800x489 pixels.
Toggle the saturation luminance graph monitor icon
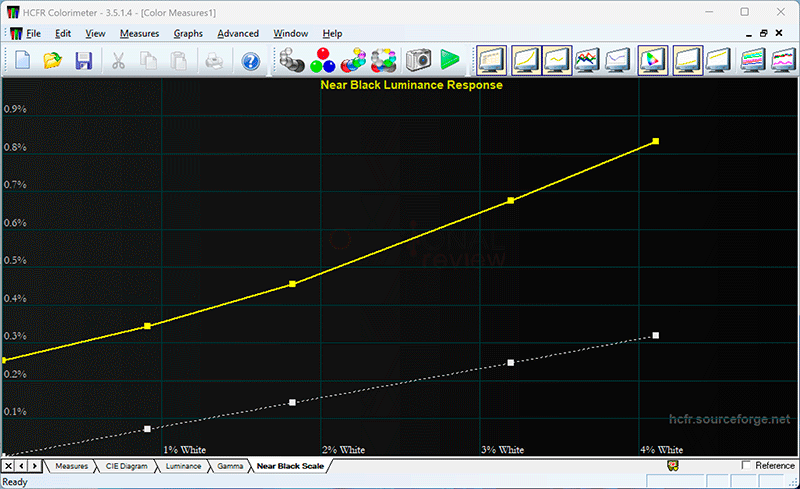753,60
